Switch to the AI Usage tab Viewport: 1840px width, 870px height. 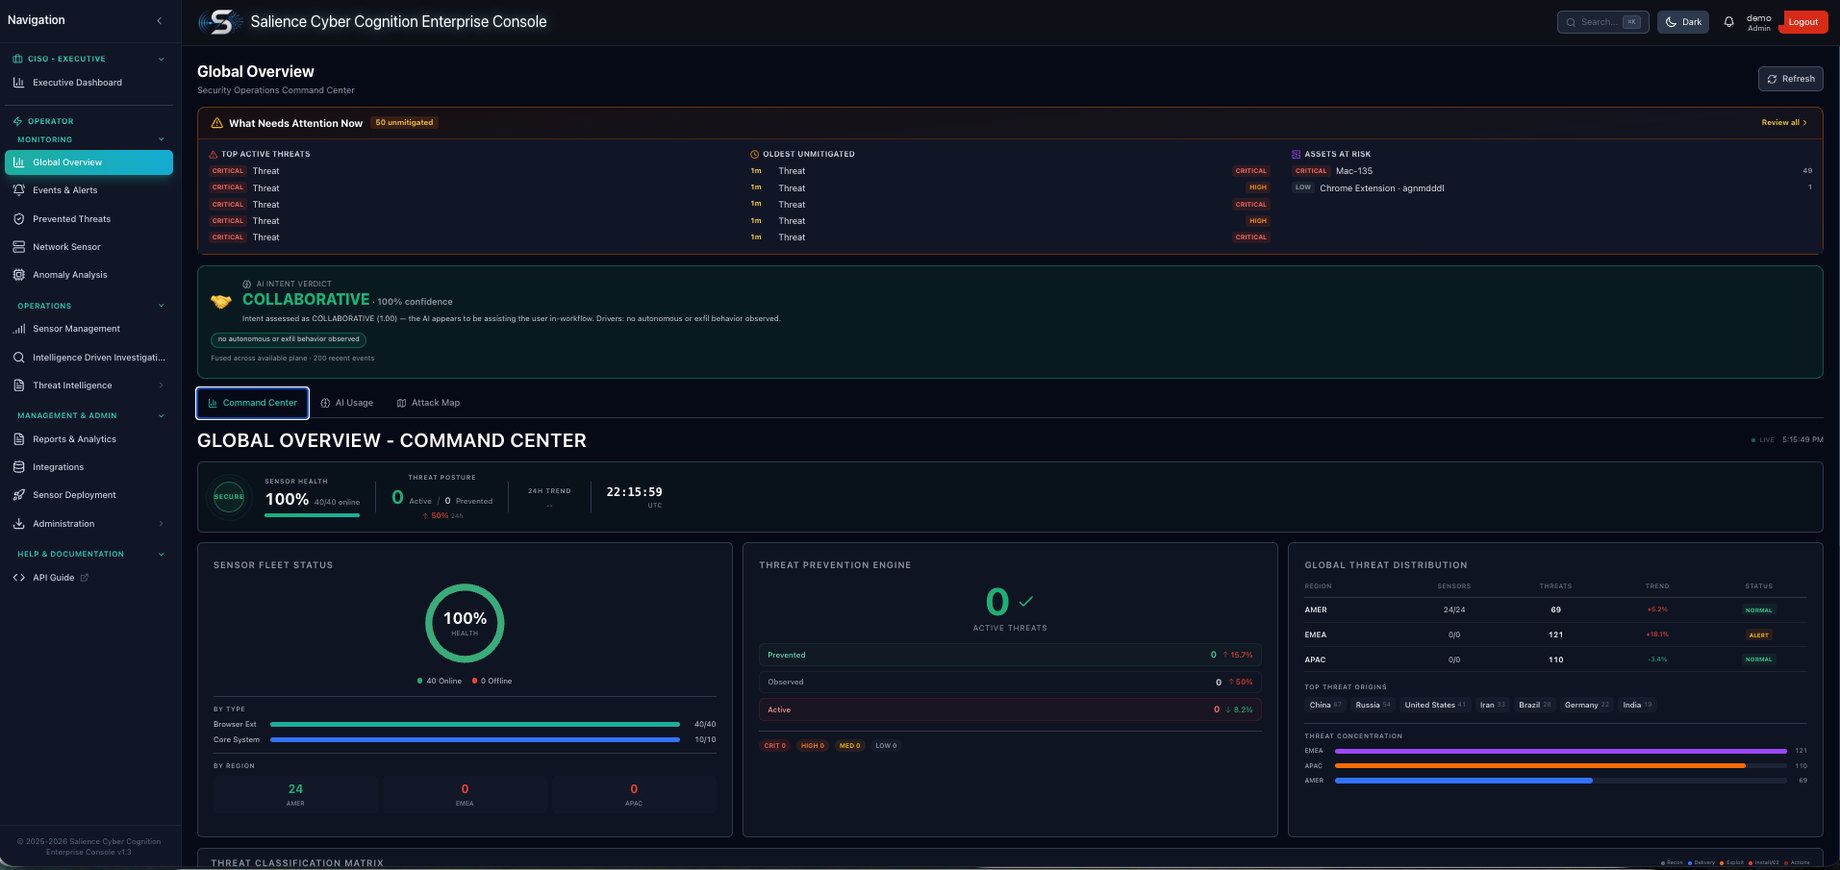pos(347,403)
